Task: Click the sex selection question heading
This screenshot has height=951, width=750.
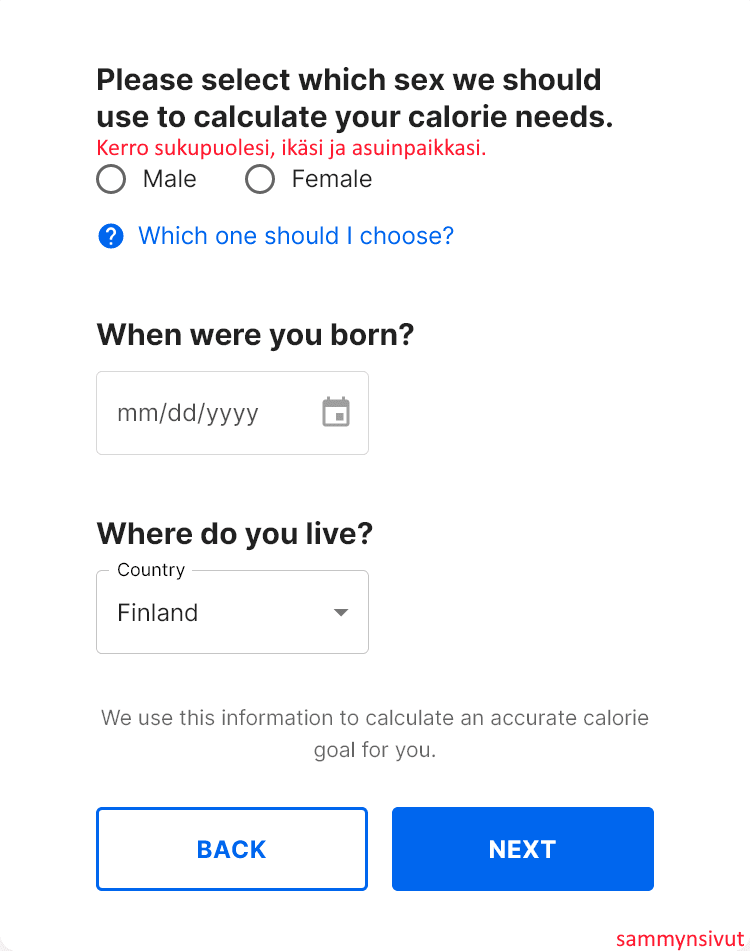Action: tap(354, 98)
